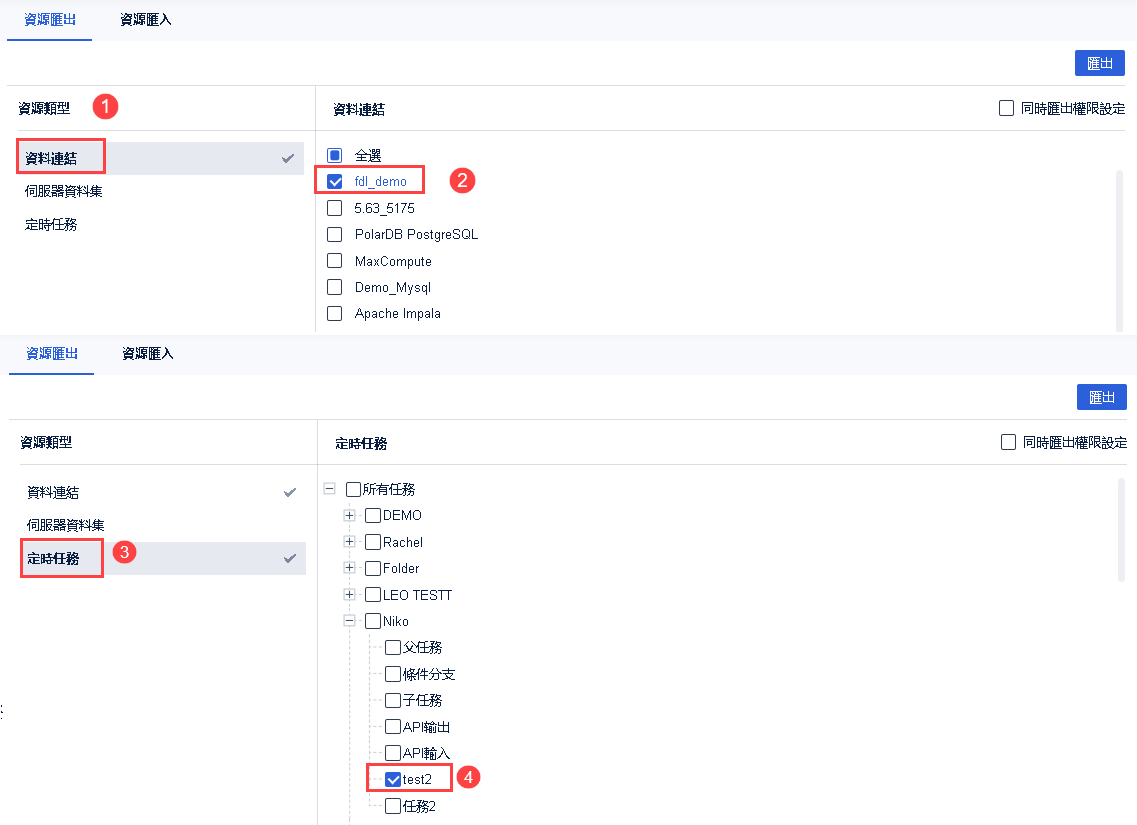Click the red number 4 badge beside test2
Screen dimensions: 1137x825
pyautogui.click(x=468, y=776)
